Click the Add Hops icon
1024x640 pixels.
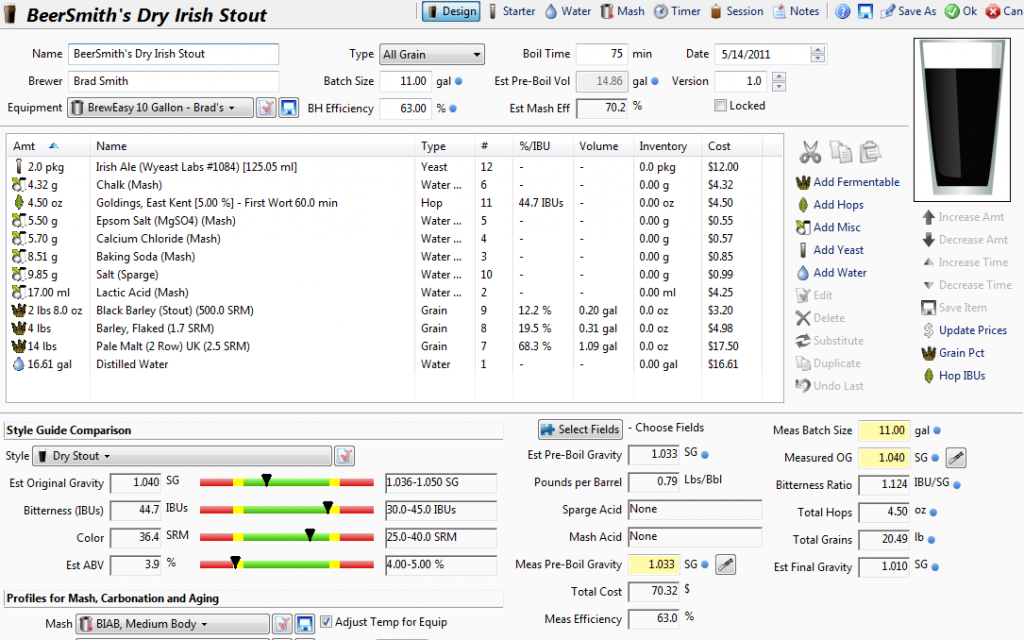point(803,205)
